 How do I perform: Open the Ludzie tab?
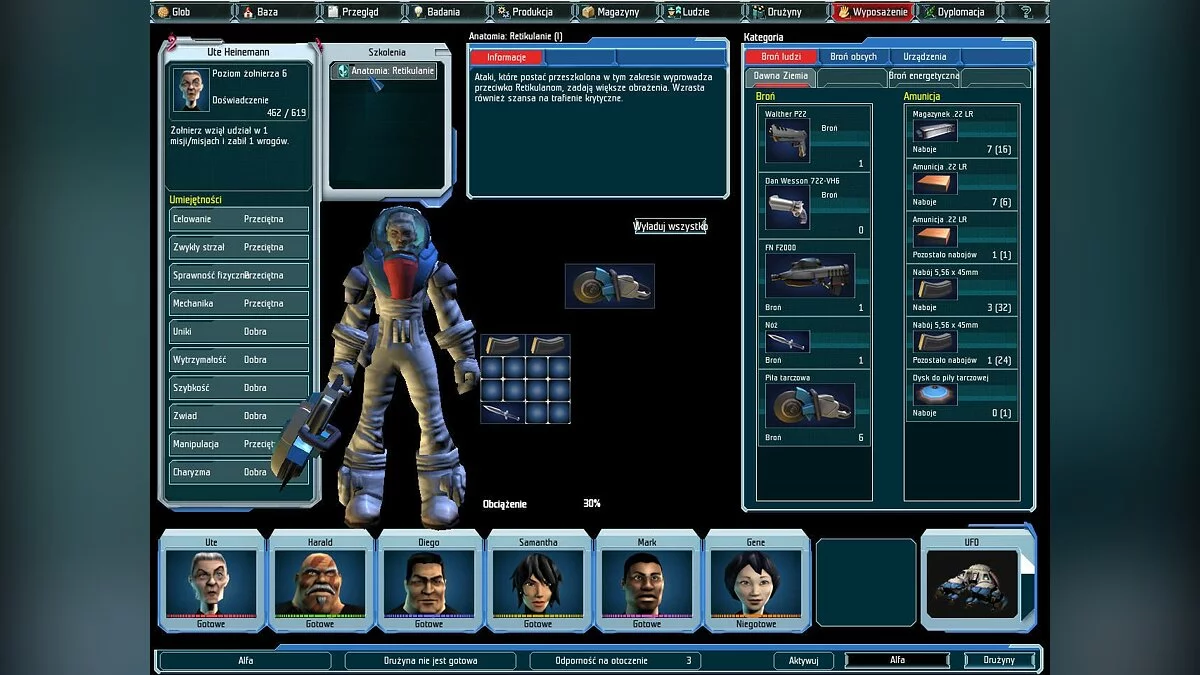(704, 12)
